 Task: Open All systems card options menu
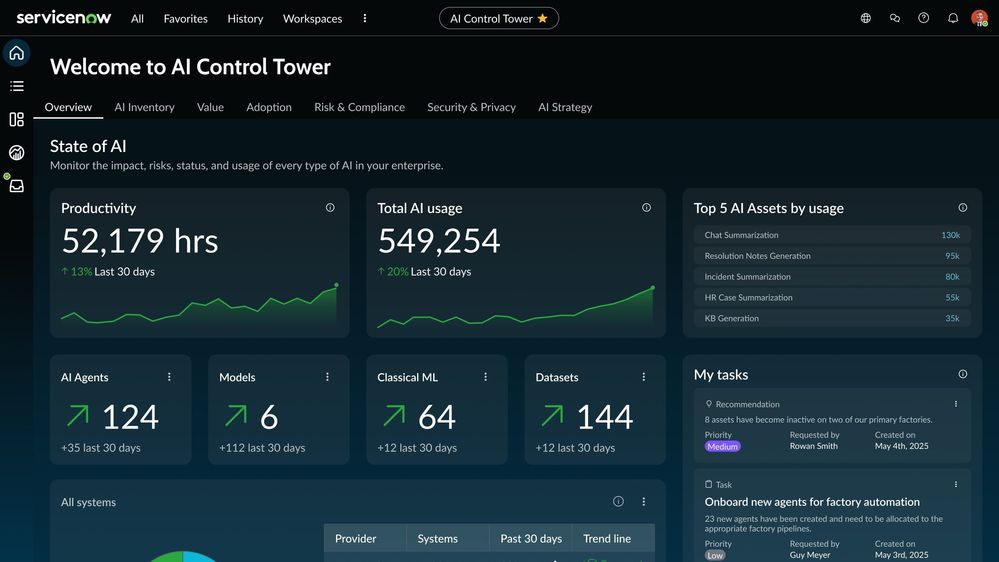click(x=644, y=502)
